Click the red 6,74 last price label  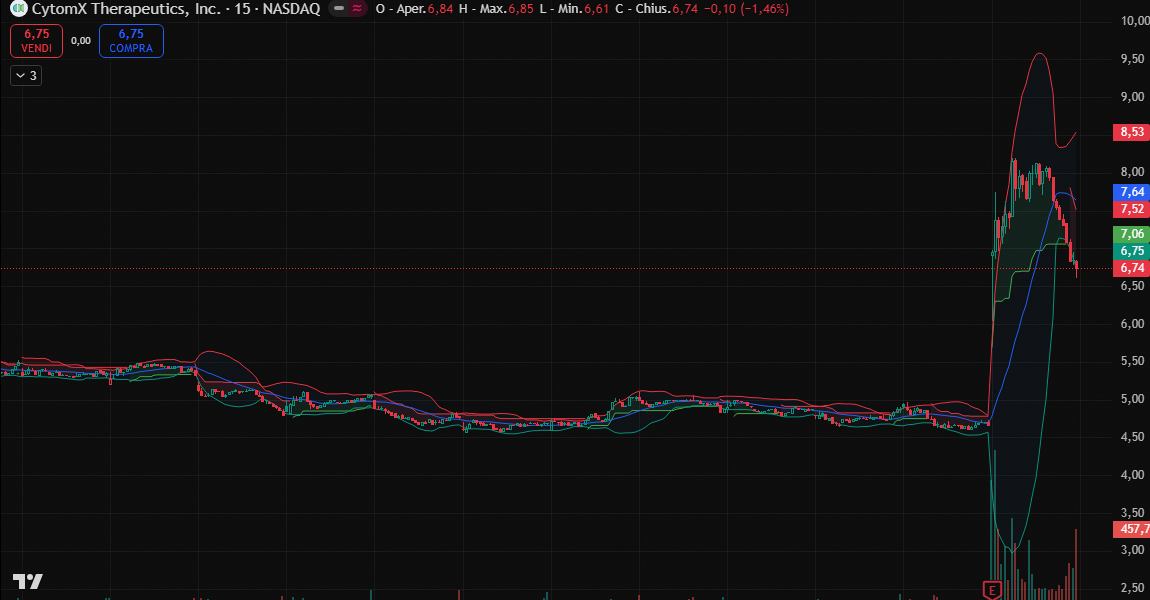(1132, 268)
